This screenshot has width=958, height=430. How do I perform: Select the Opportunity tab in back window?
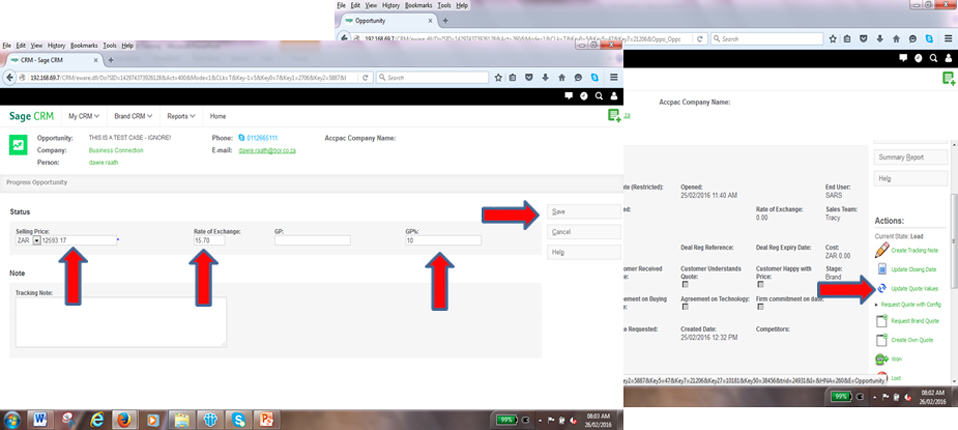[389, 21]
